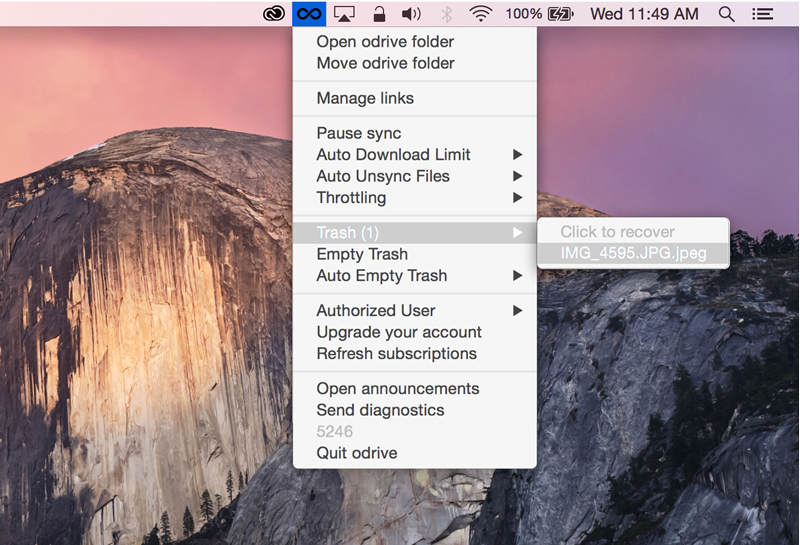Choose Open odrive folder
800x545 pixels.
coord(415,42)
